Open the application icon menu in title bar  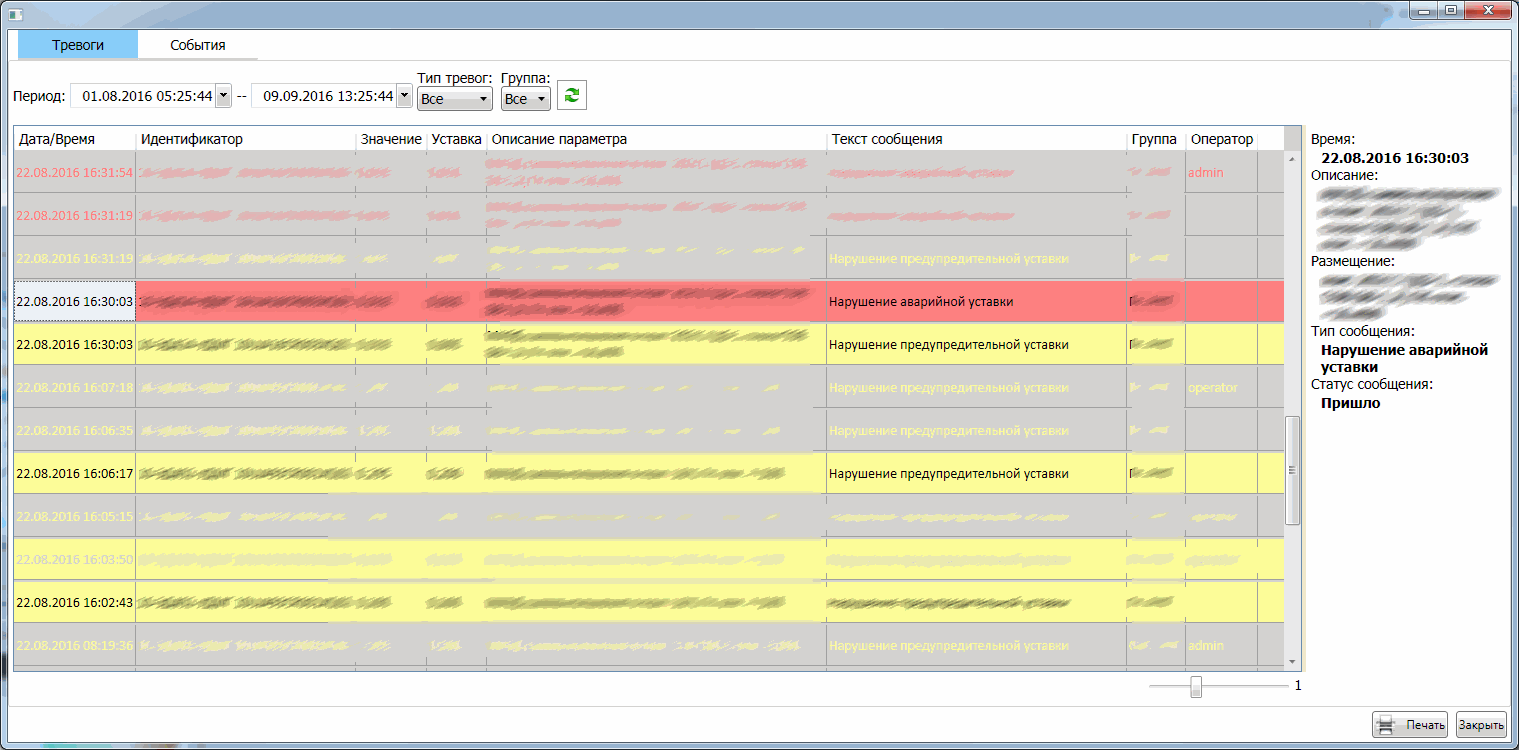(x=15, y=10)
